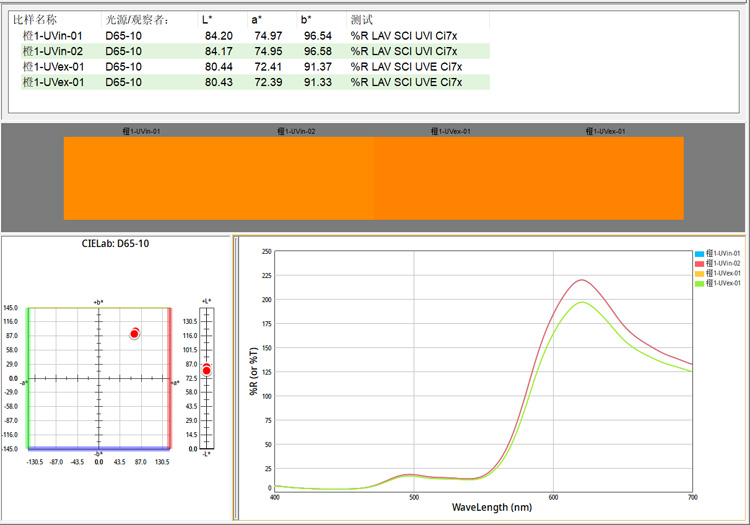Select the red marker on the L* scale
The width and height of the screenshot is (750, 525).
pos(206,370)
